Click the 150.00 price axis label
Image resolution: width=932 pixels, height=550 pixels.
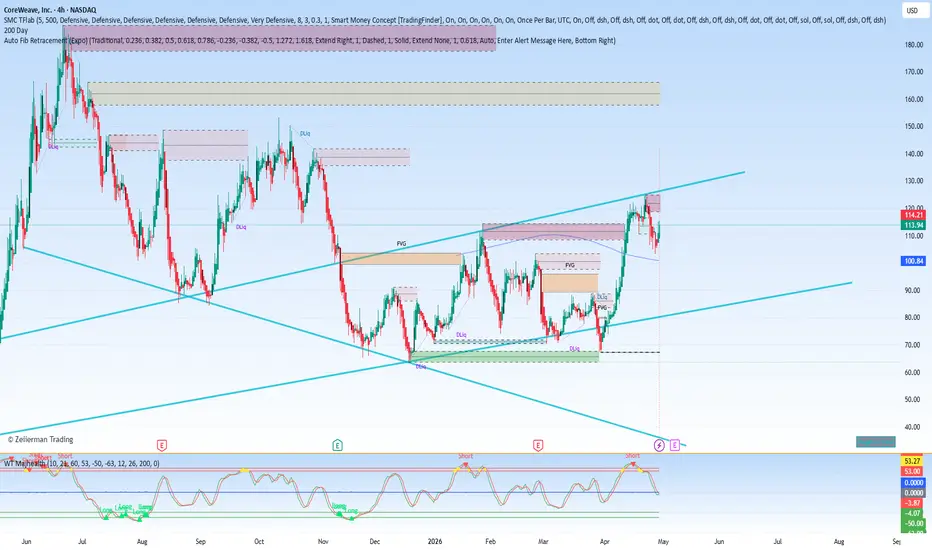[914, 126]
